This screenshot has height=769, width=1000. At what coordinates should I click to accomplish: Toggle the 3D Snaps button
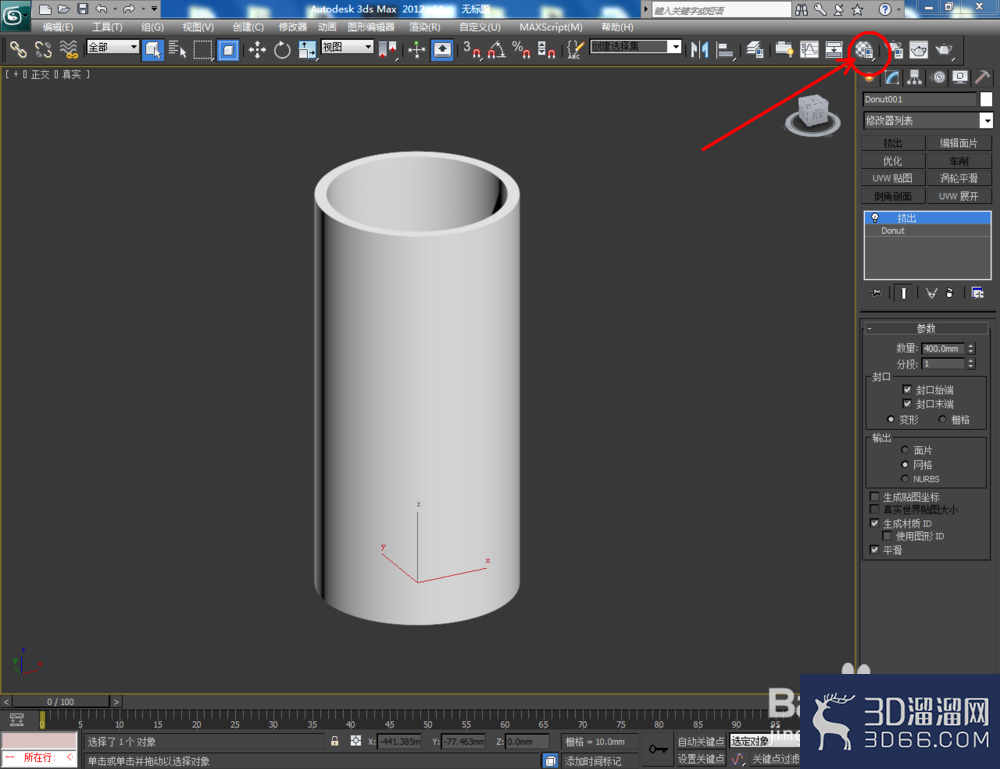tap(472, 50)
